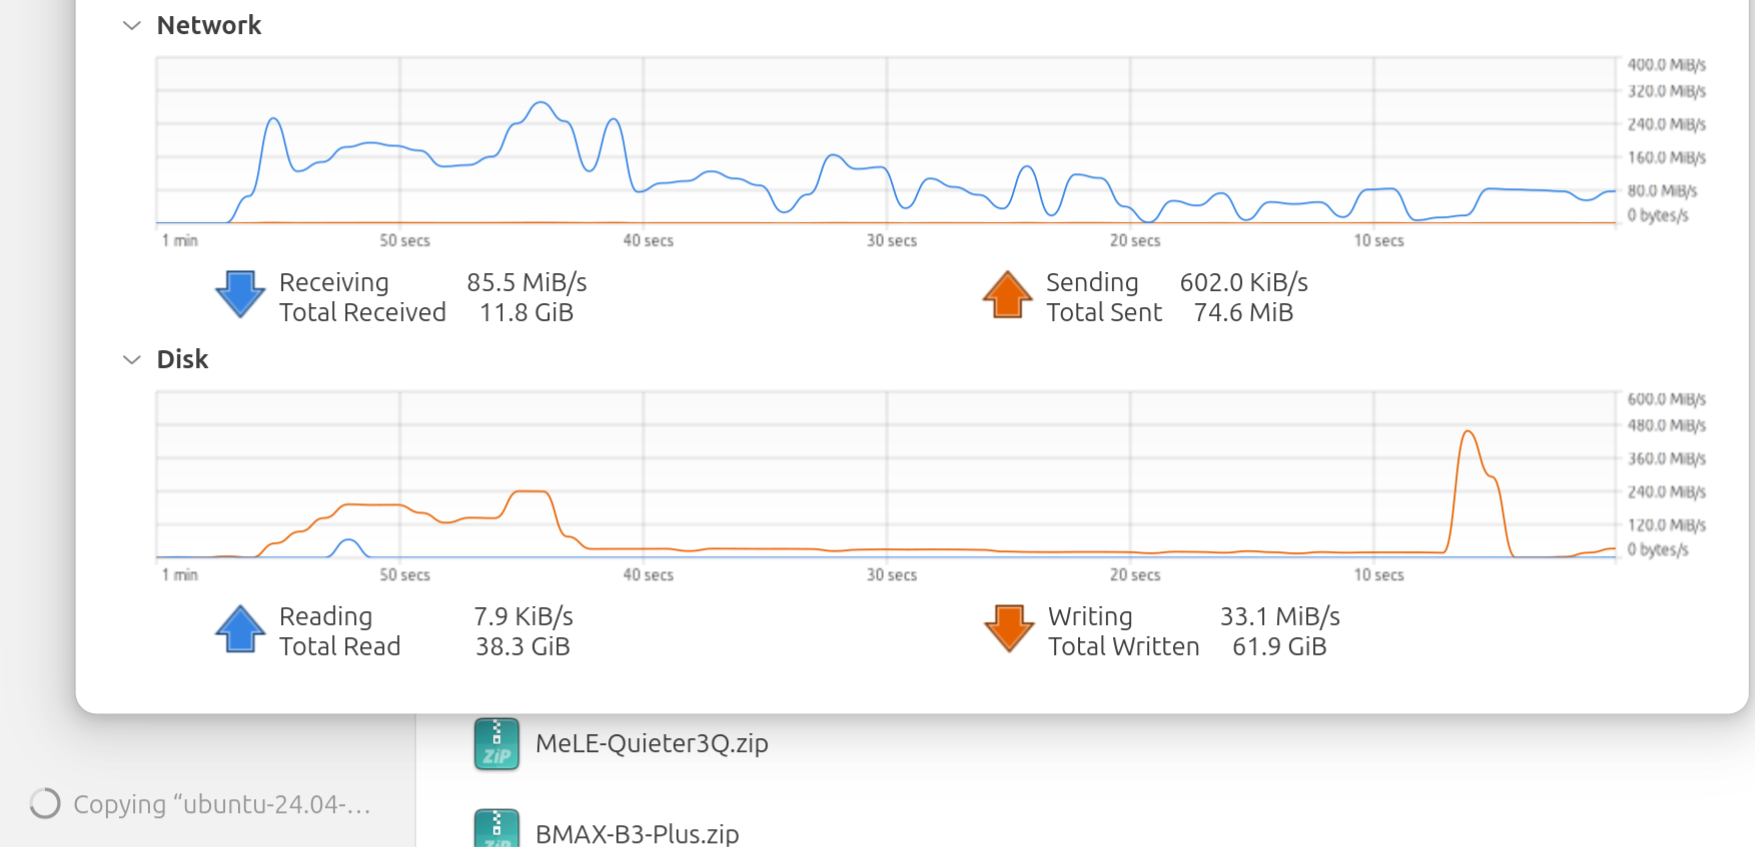1755x847 pixels.
Task: Open the MeLE-Quieter3Q.zip file entry
Action: [x=651, y=743]
